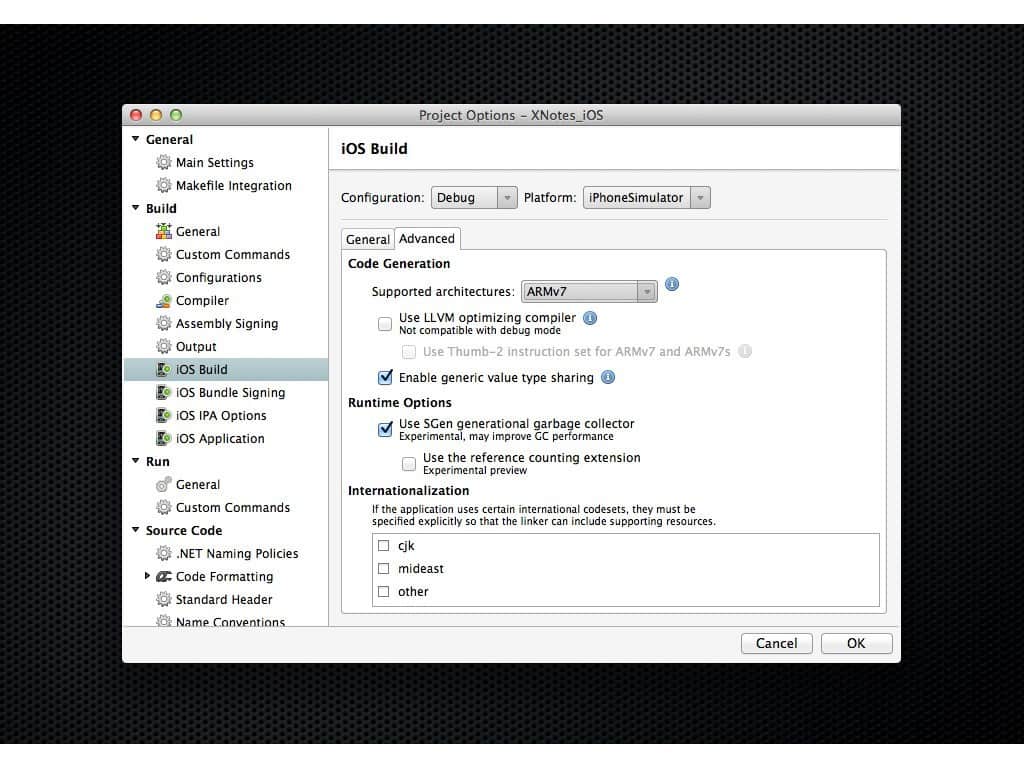The image size is (1024, 768).
Task: Click the Code Formatting icon
Action: (163, 576)
